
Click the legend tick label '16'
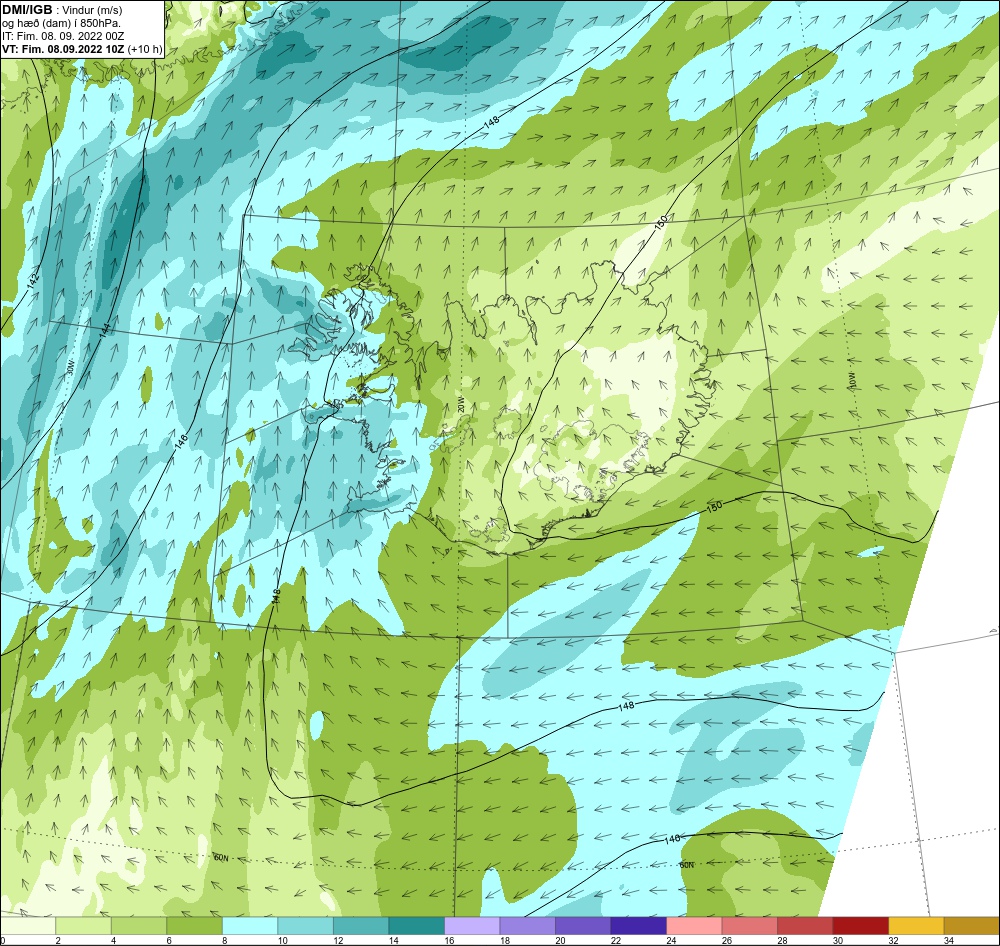[450, 940]
